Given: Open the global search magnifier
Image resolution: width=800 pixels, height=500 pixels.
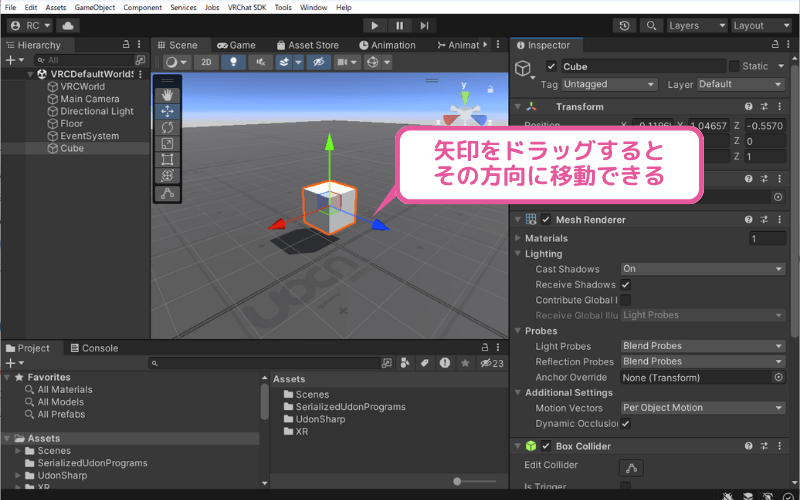Looking at the screenshot, I should tap(651, 26).
